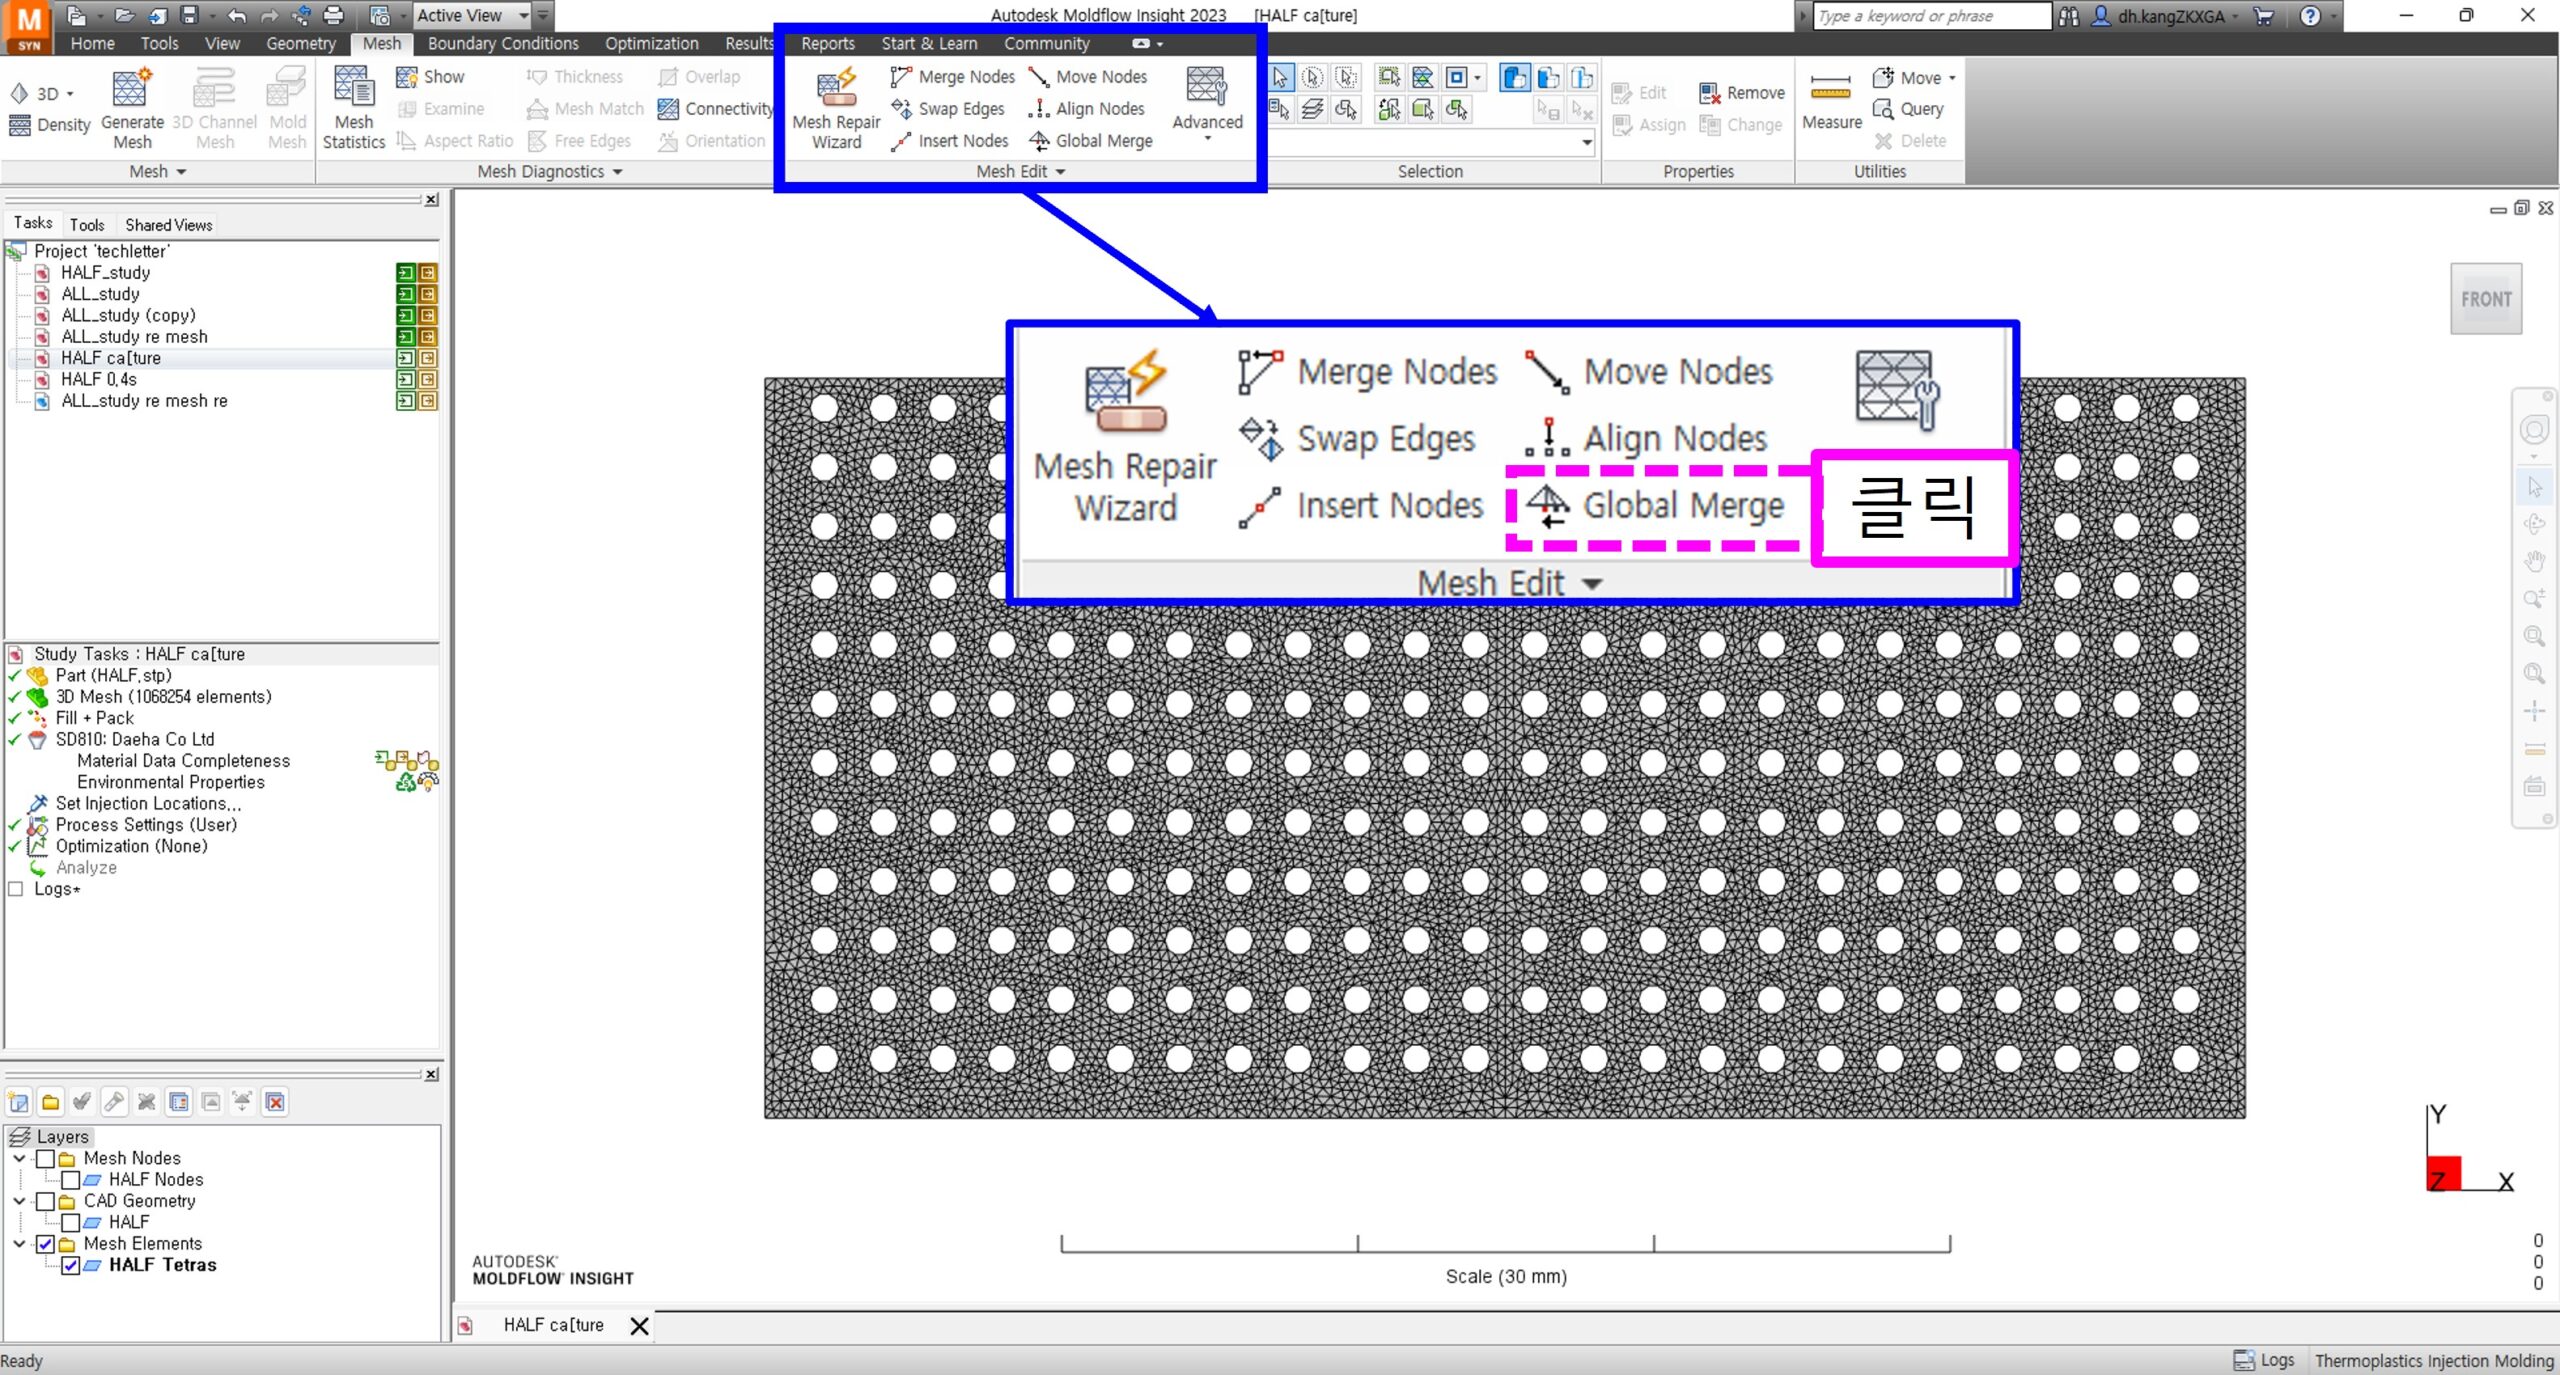
Task: Collapse the Mesh Nodes layer group
Action: (x=19, y=1159)
